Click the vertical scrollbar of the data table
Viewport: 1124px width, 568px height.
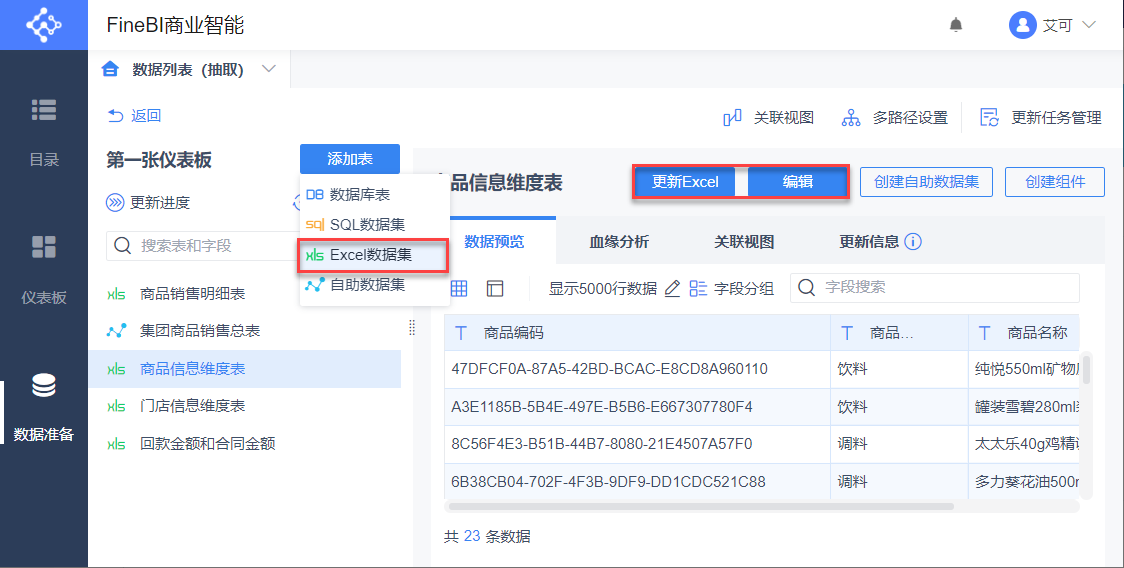point(1087,370)
